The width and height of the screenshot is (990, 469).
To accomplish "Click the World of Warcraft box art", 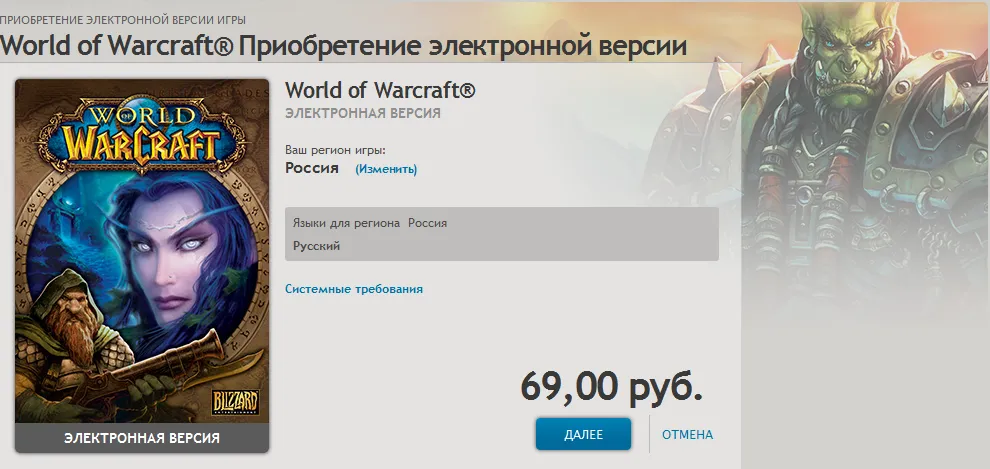I will [x=142, y=265].
